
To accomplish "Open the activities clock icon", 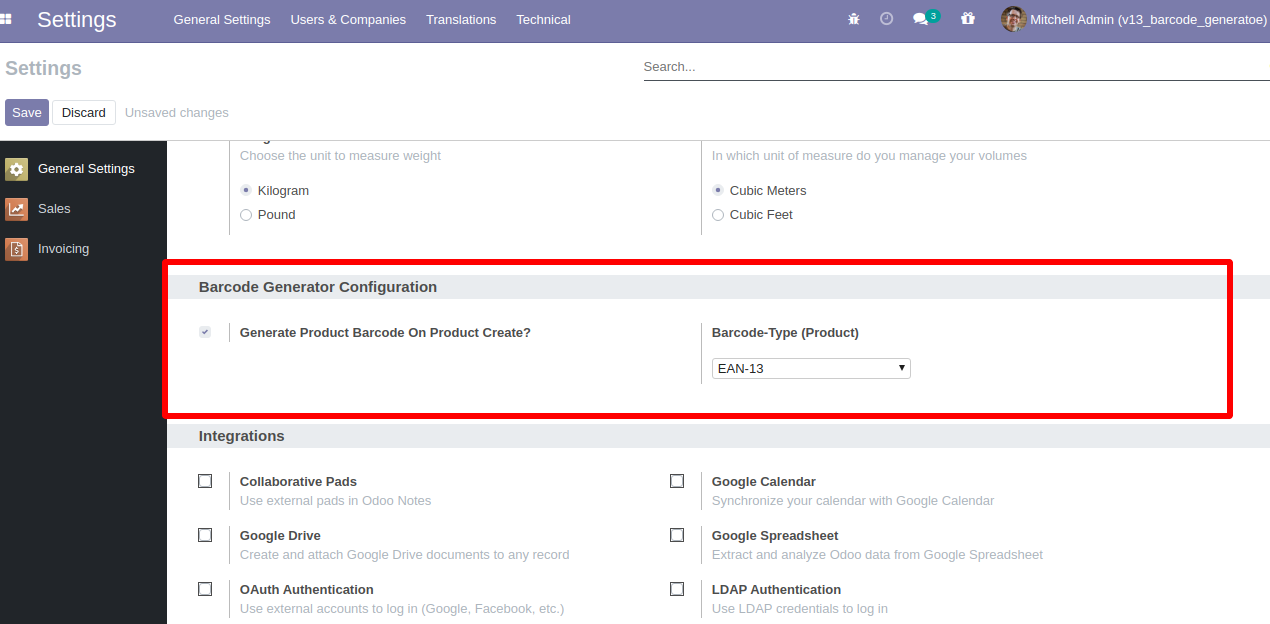I will click(x=886, y=19).
